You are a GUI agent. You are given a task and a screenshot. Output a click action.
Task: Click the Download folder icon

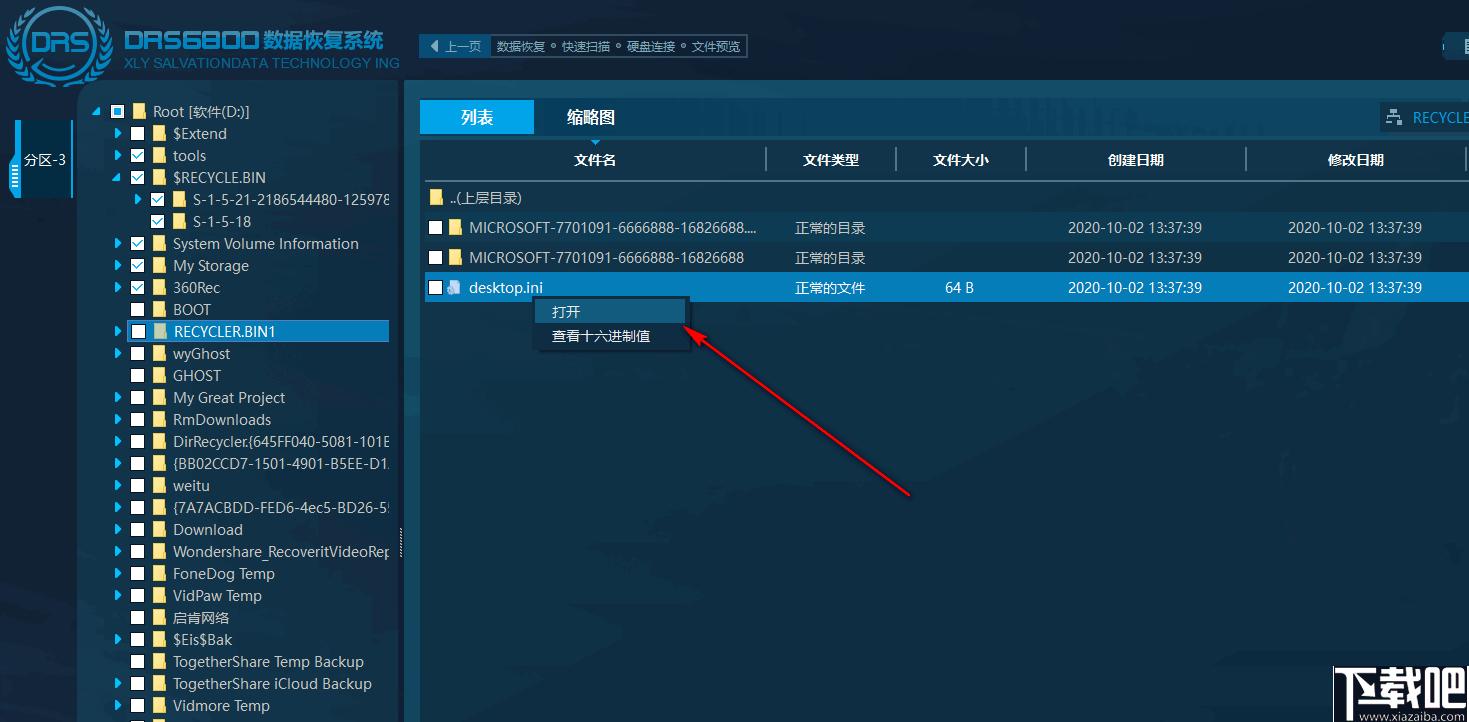160,530
